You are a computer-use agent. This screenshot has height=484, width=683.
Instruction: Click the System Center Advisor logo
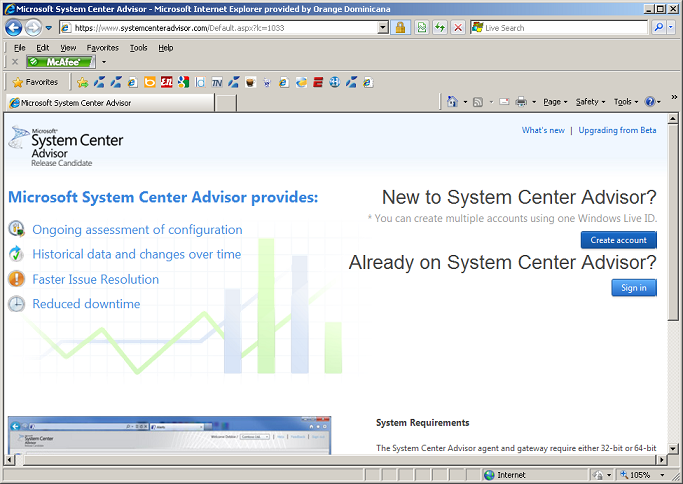(66, 146)
